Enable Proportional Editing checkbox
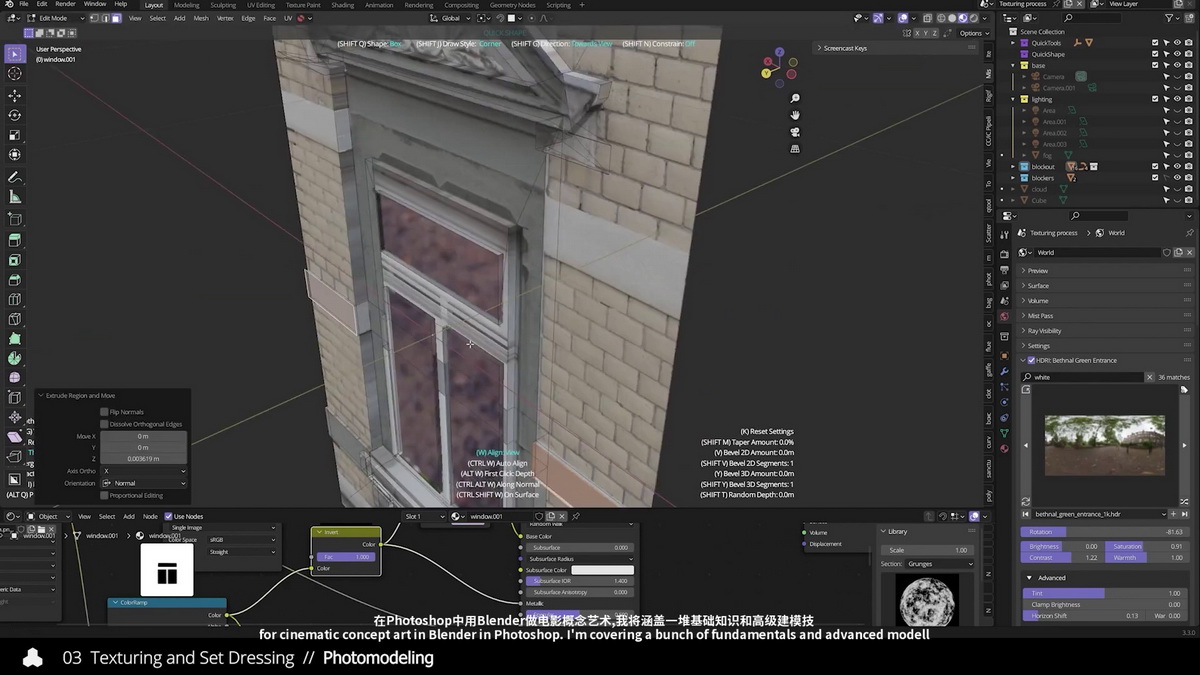 click(x=104, y=495)
